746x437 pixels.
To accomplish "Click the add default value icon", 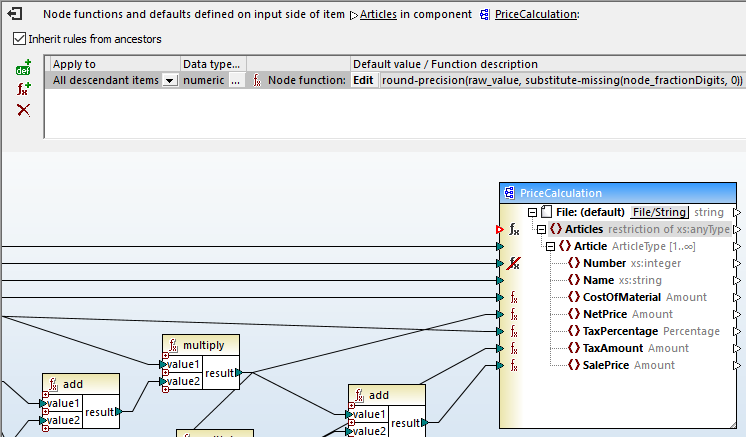I will click(x=23, y=69).
